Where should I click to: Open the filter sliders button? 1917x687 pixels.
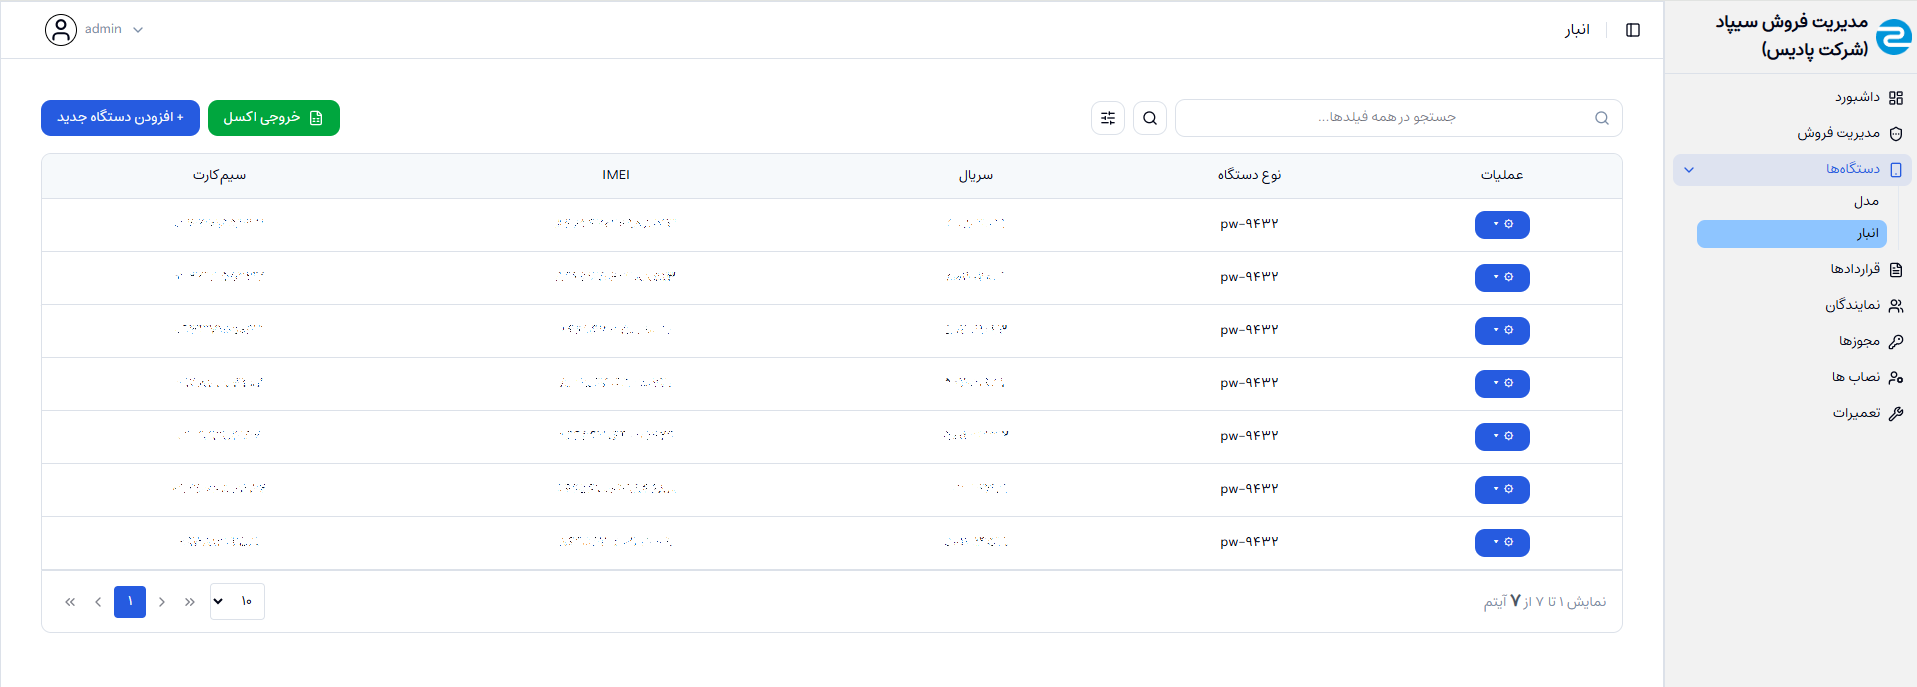pyautogui.click(x=1108, y=118)
